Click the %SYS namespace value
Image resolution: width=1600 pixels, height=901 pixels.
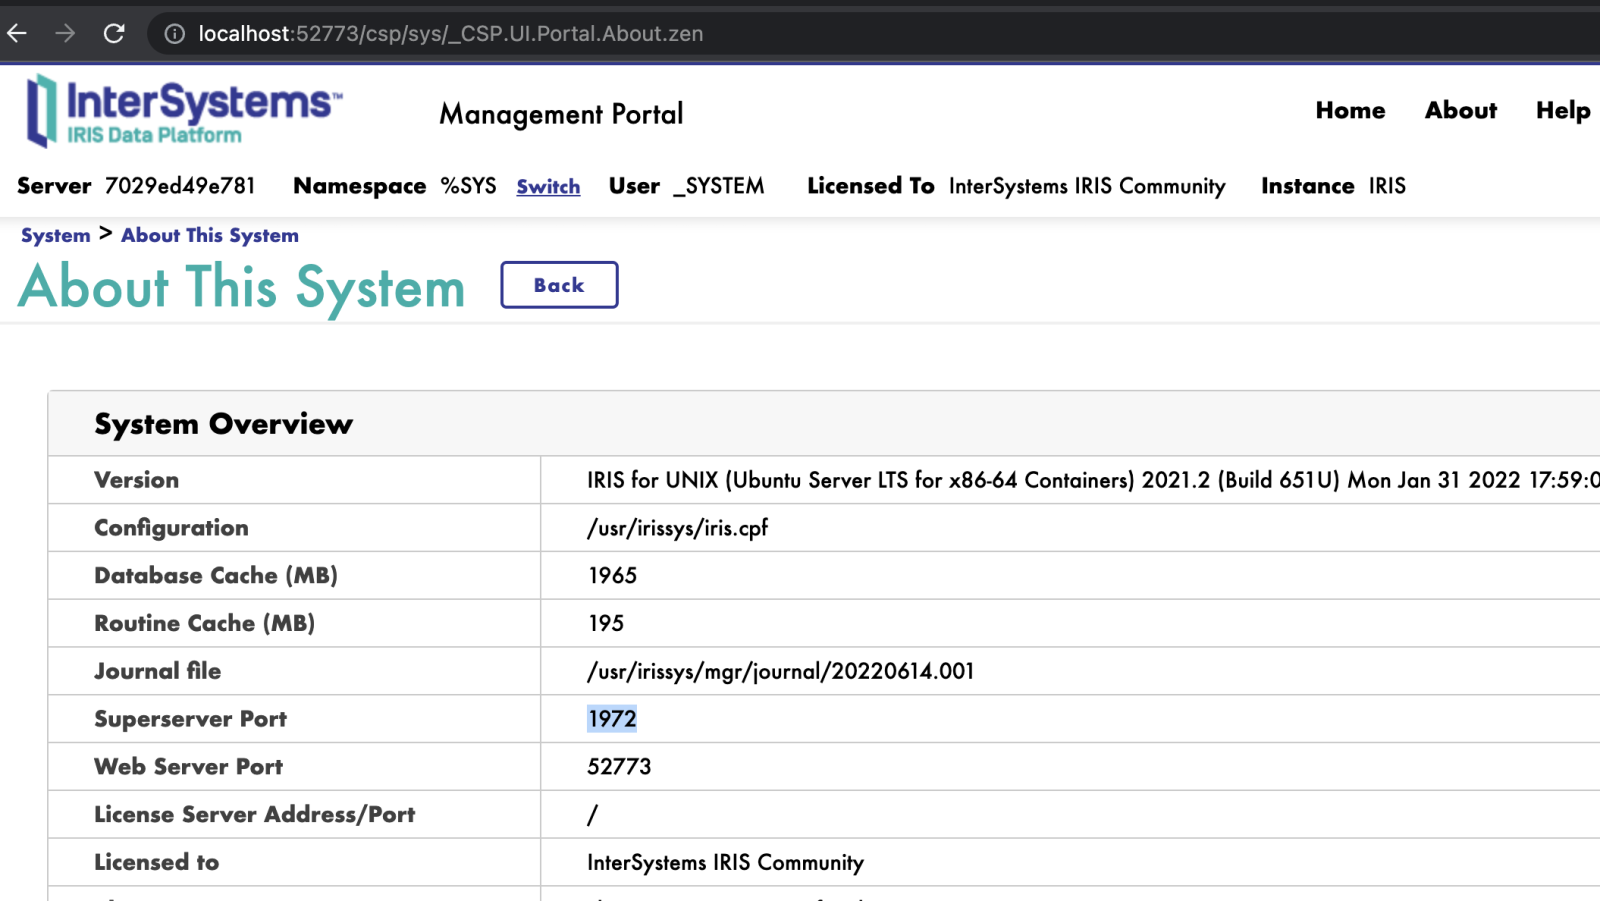coord(468,186)
